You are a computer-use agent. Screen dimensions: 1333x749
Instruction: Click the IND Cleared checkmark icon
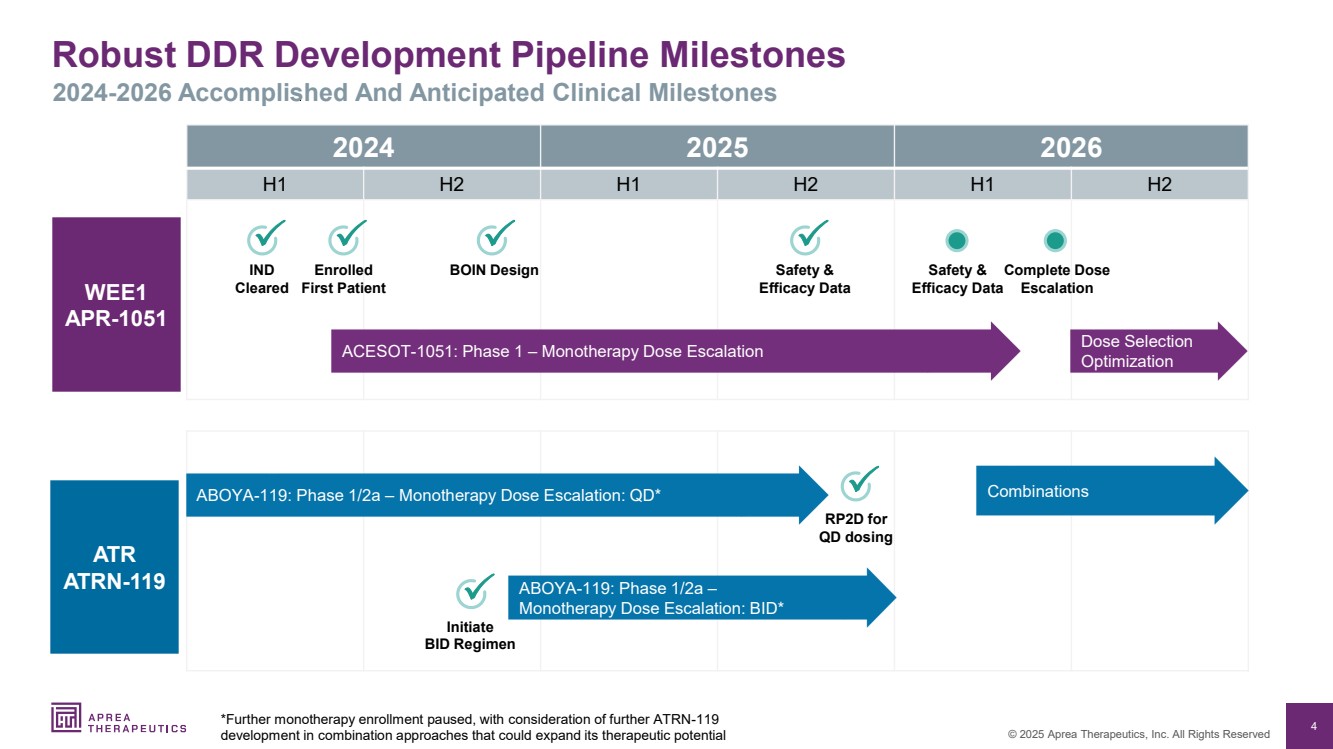[264, 239]
